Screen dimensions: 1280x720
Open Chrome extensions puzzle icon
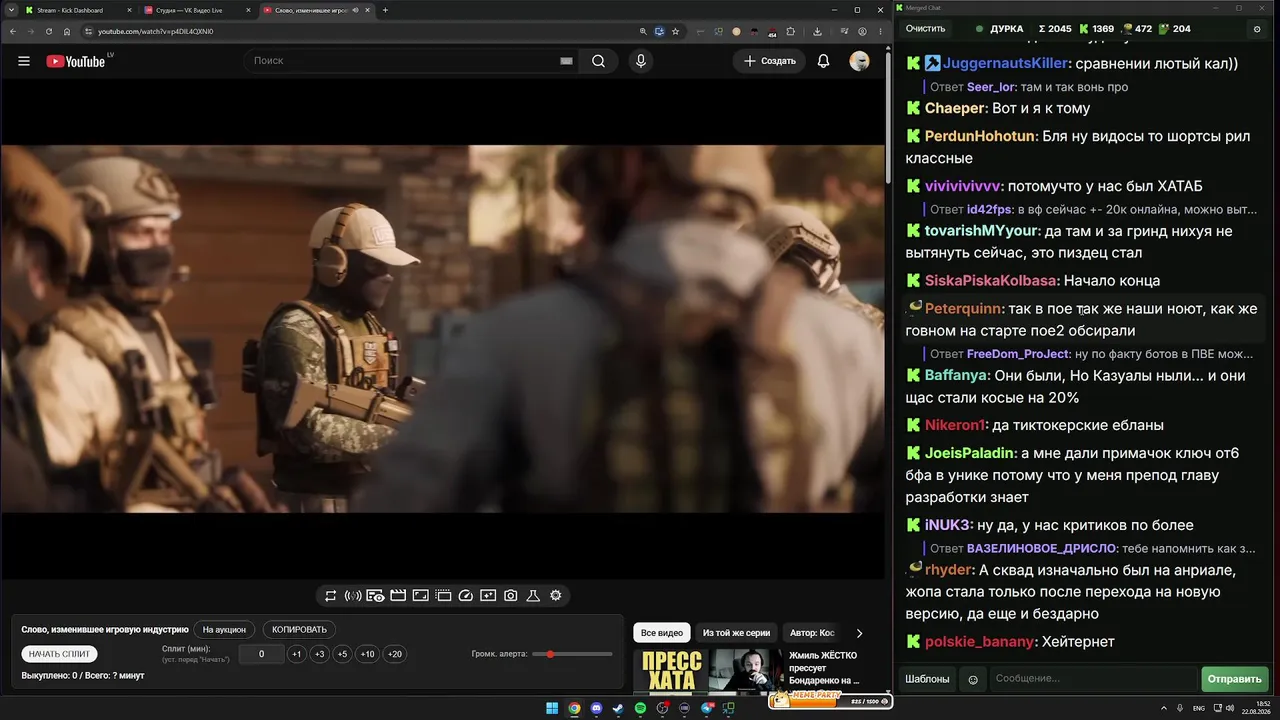790,31
